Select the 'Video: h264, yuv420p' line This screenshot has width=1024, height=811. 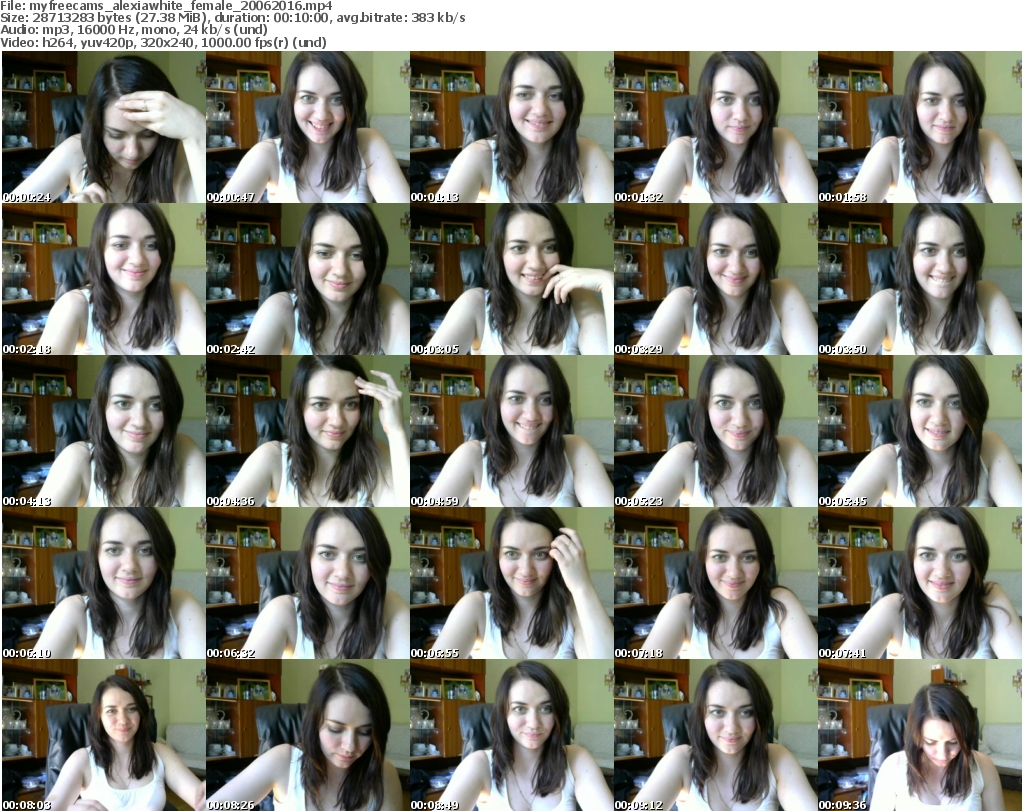[163, 42]
